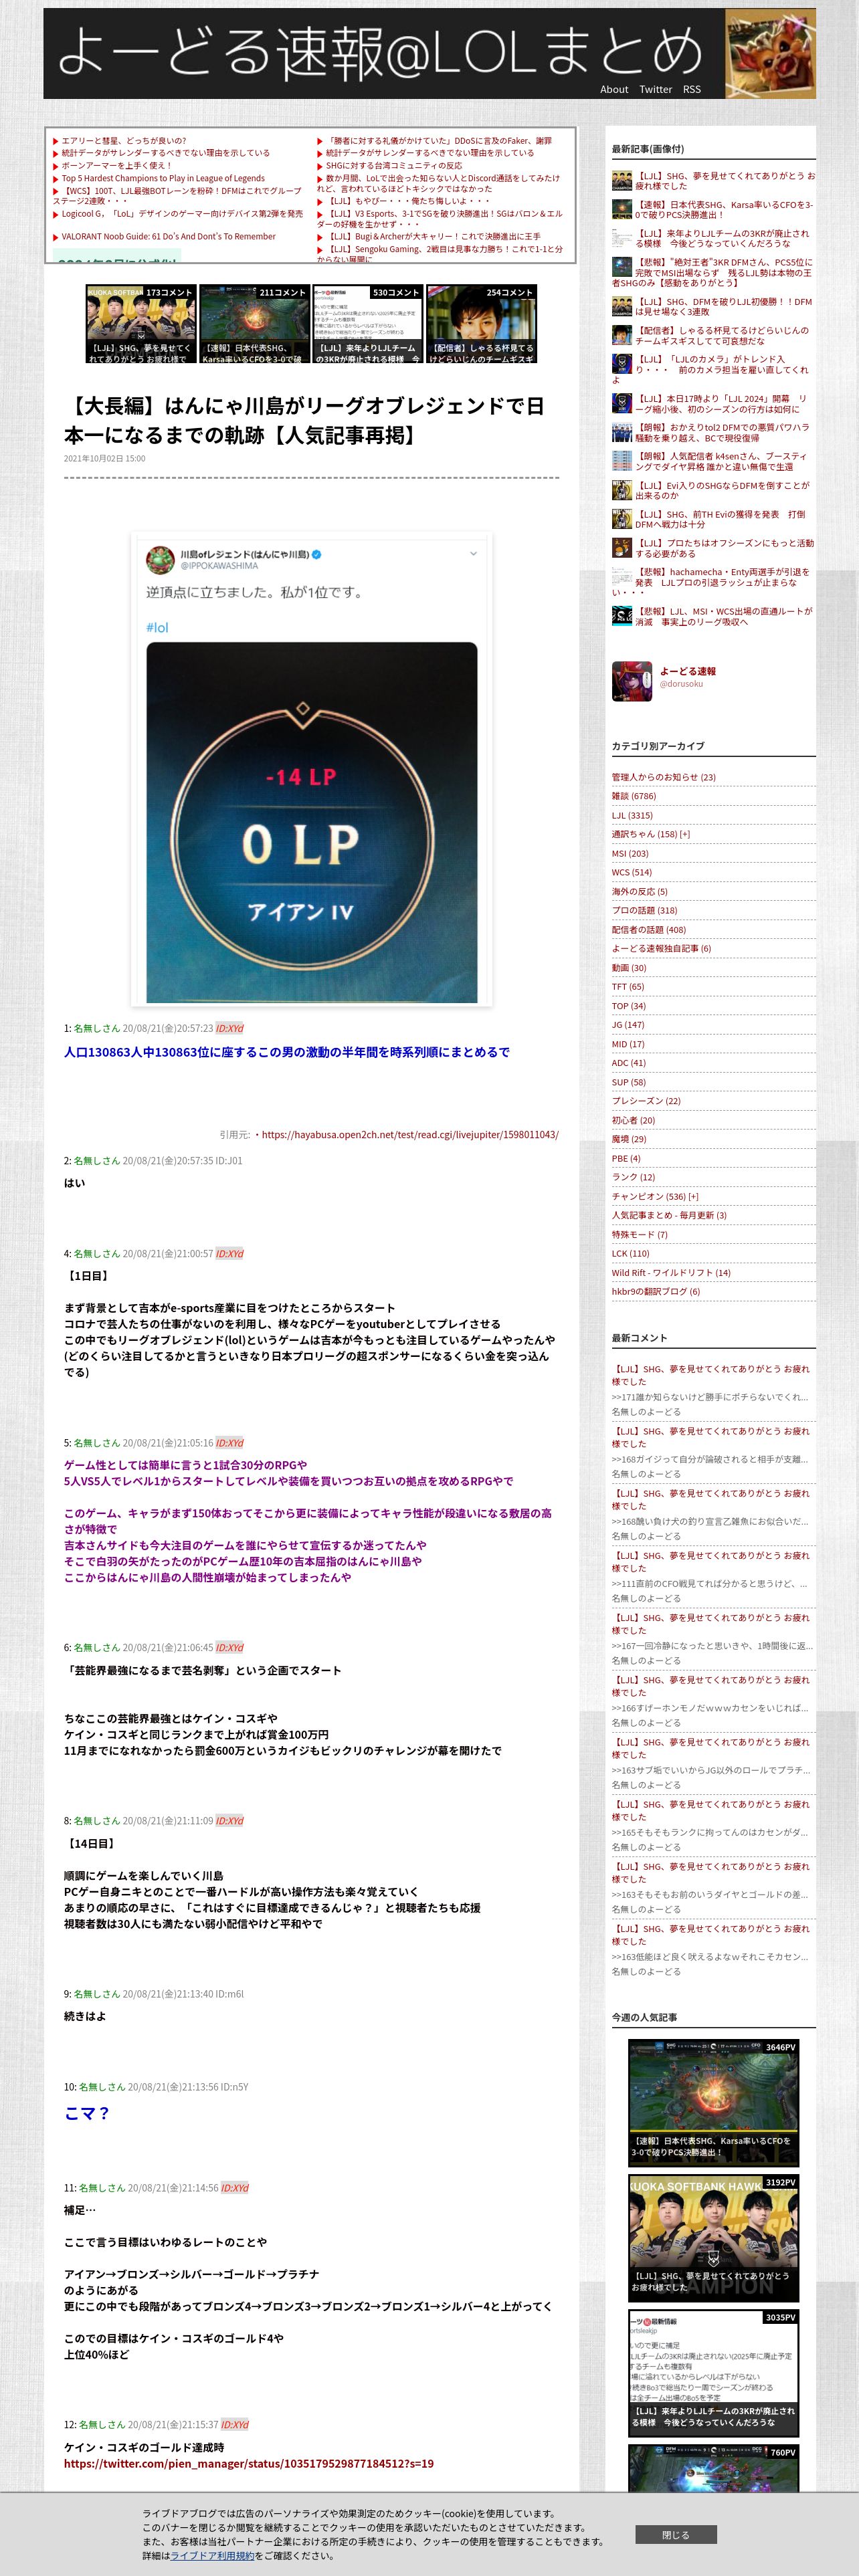Click thumbnail icon beside Evi入りのSHGならDFM article
The width and height of the screenshot is (859, 2576).
pyautogui.click(x=621, y=490)
